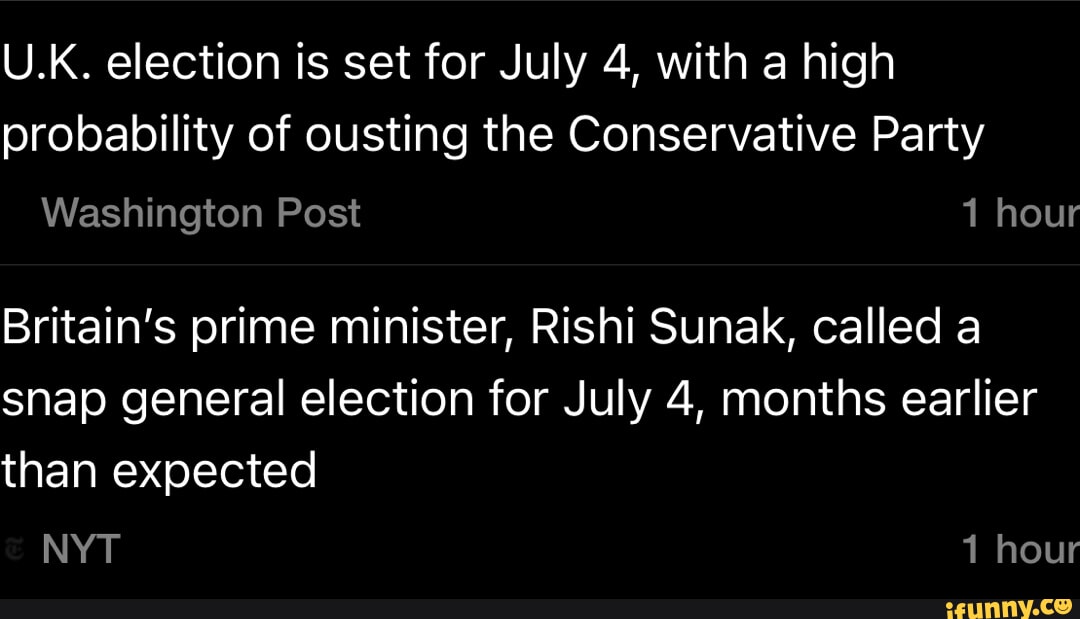Image resolution: width=1080 pixels, height=619 pixels.
Task: Click the divider line between the two stories
Action: pos(540,264)
